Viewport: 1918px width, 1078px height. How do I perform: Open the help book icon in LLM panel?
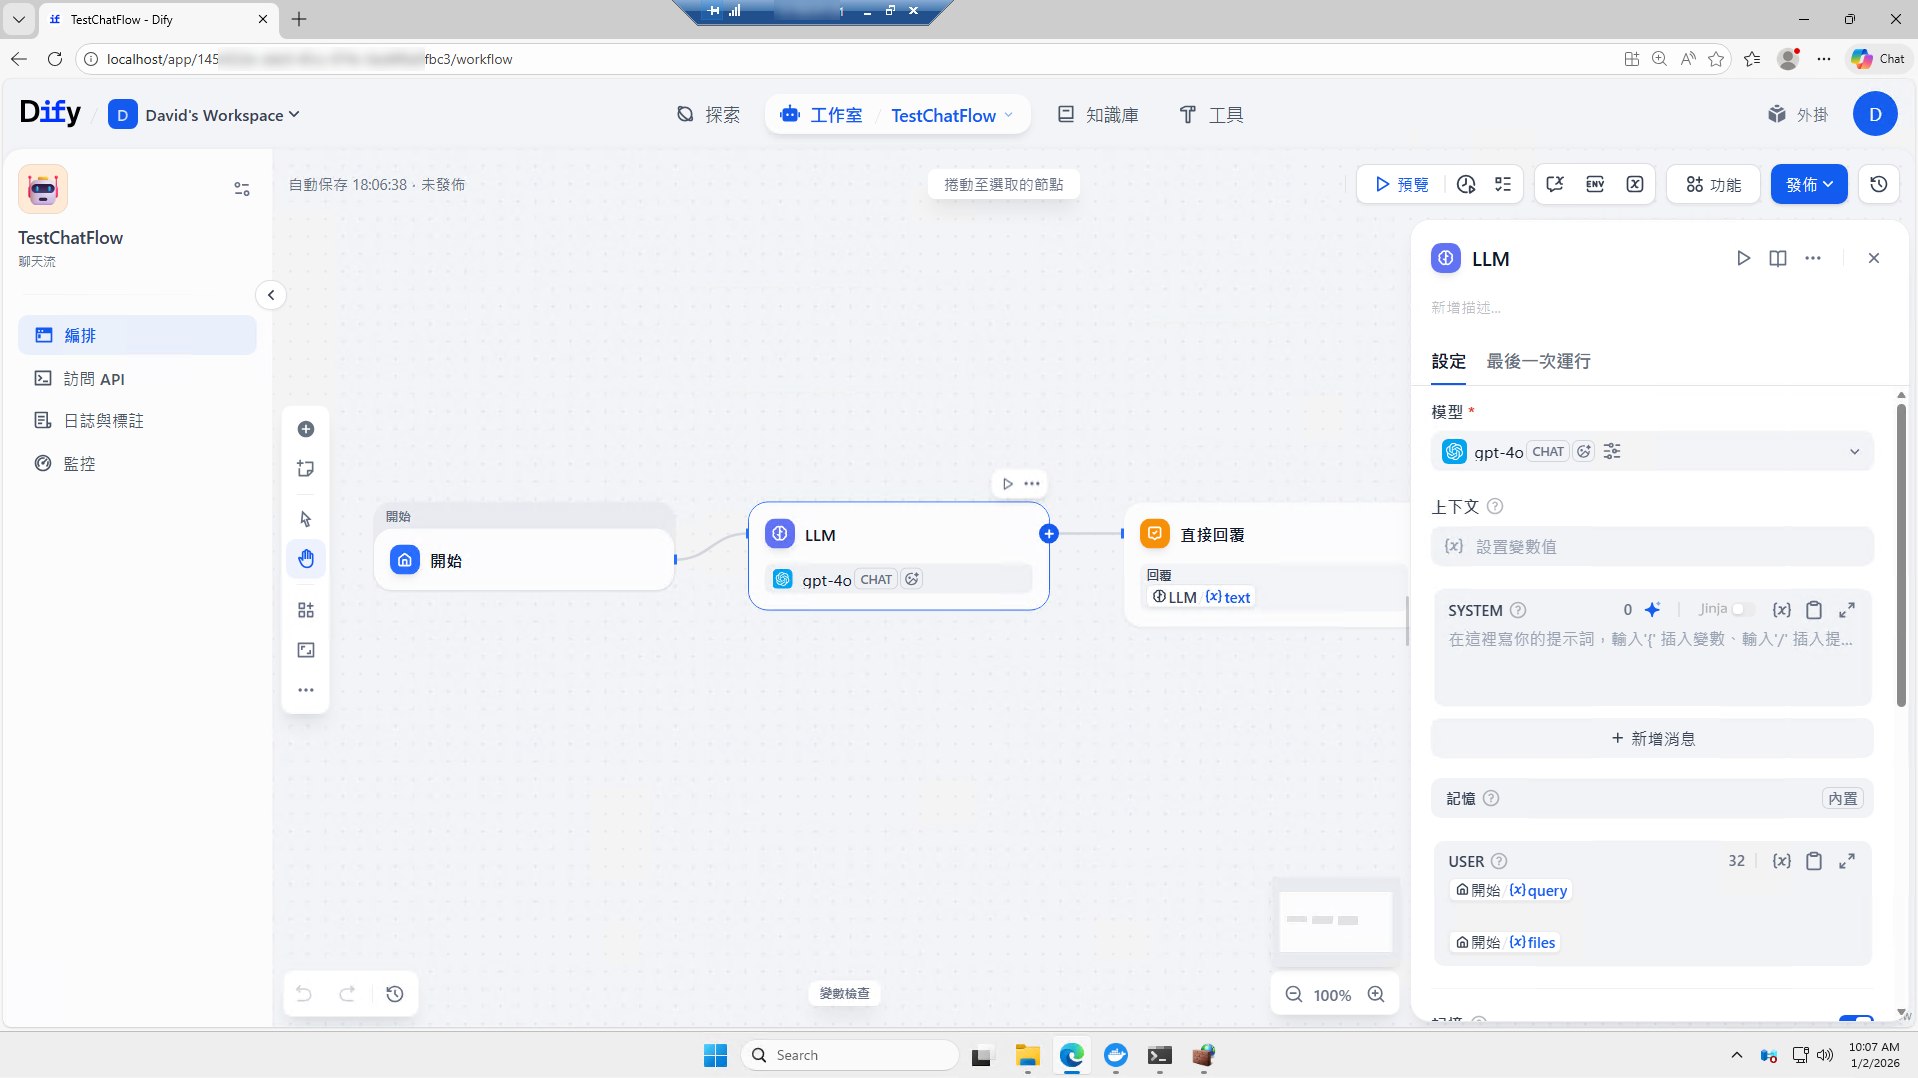coord(1778,258)
